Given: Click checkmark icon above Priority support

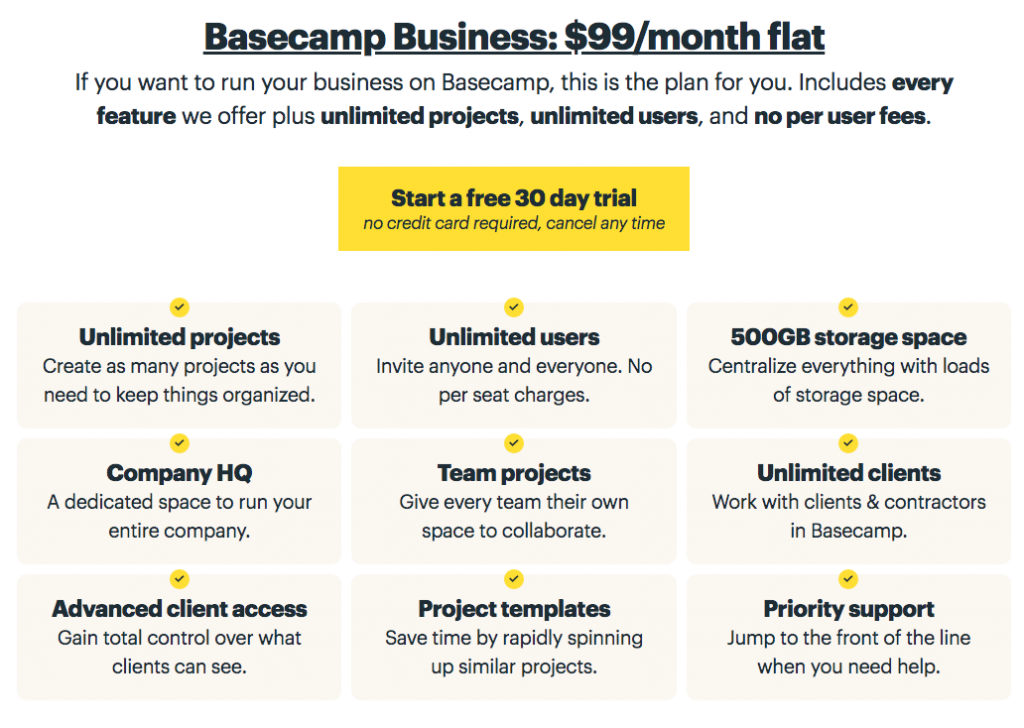Looking at the screenshot, I should click(848, 579).
